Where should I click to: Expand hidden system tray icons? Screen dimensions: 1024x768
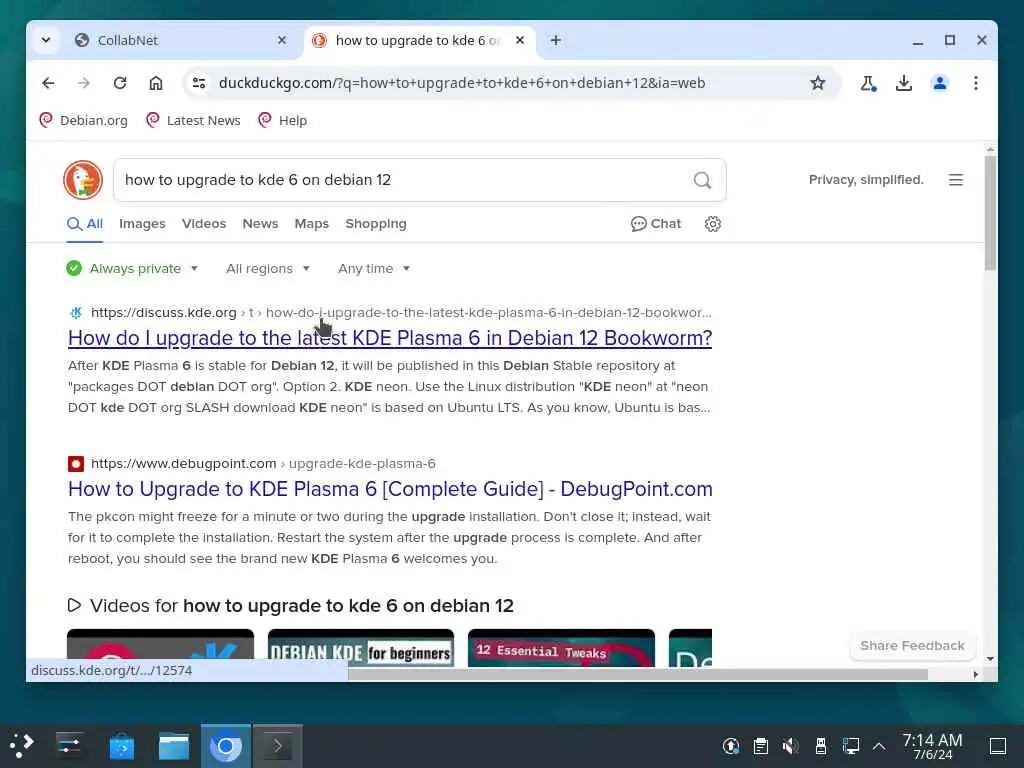pyautogui.click(x=879, y=746)
